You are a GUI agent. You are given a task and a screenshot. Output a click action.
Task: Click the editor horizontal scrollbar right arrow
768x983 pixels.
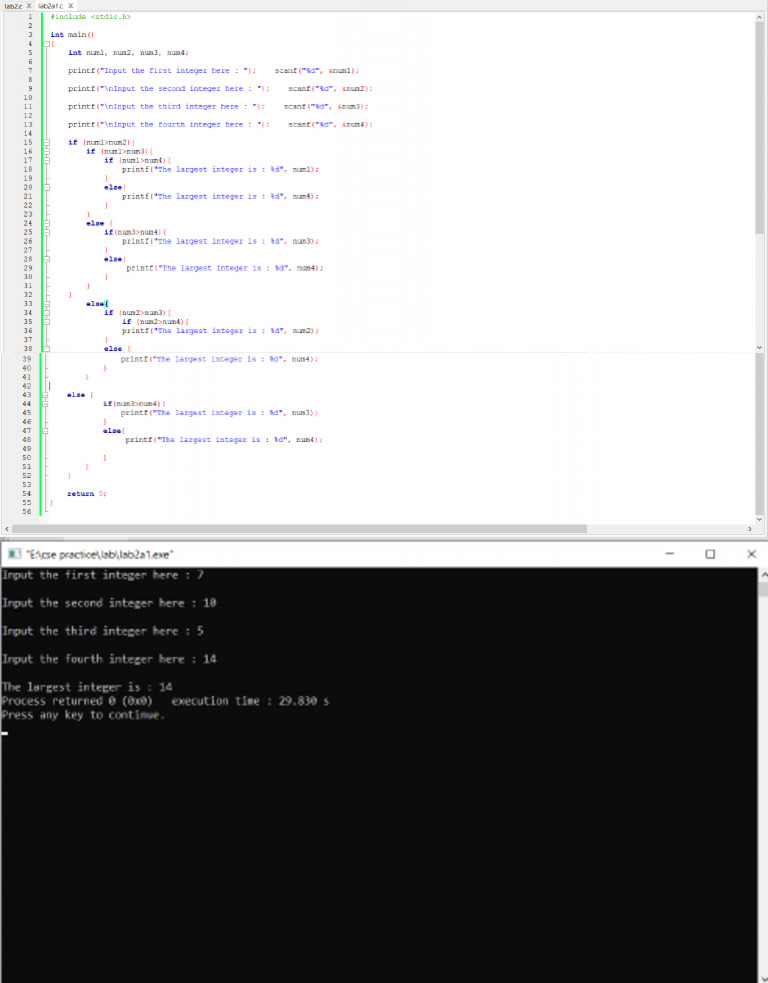tap(750, 527)
